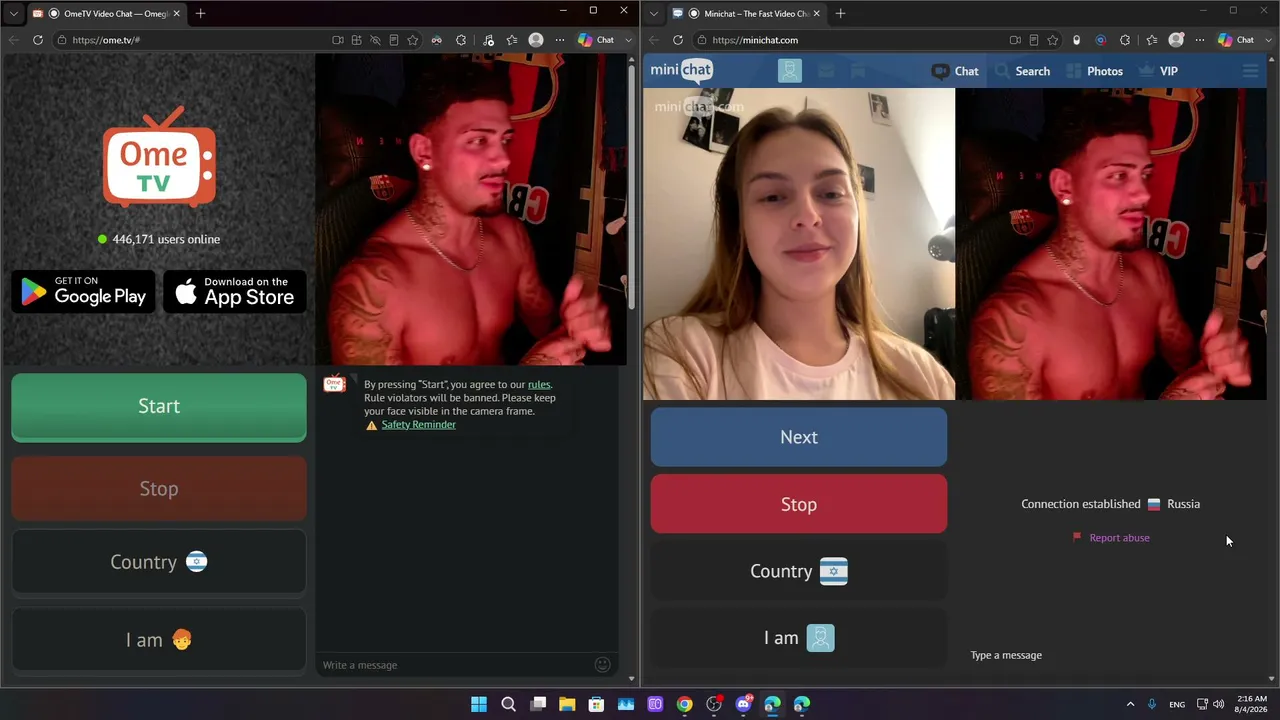Viewport: 1280px width, 720px height.
Task: Click OmeTV page vertical scrollbar
Action: [631, 185]
